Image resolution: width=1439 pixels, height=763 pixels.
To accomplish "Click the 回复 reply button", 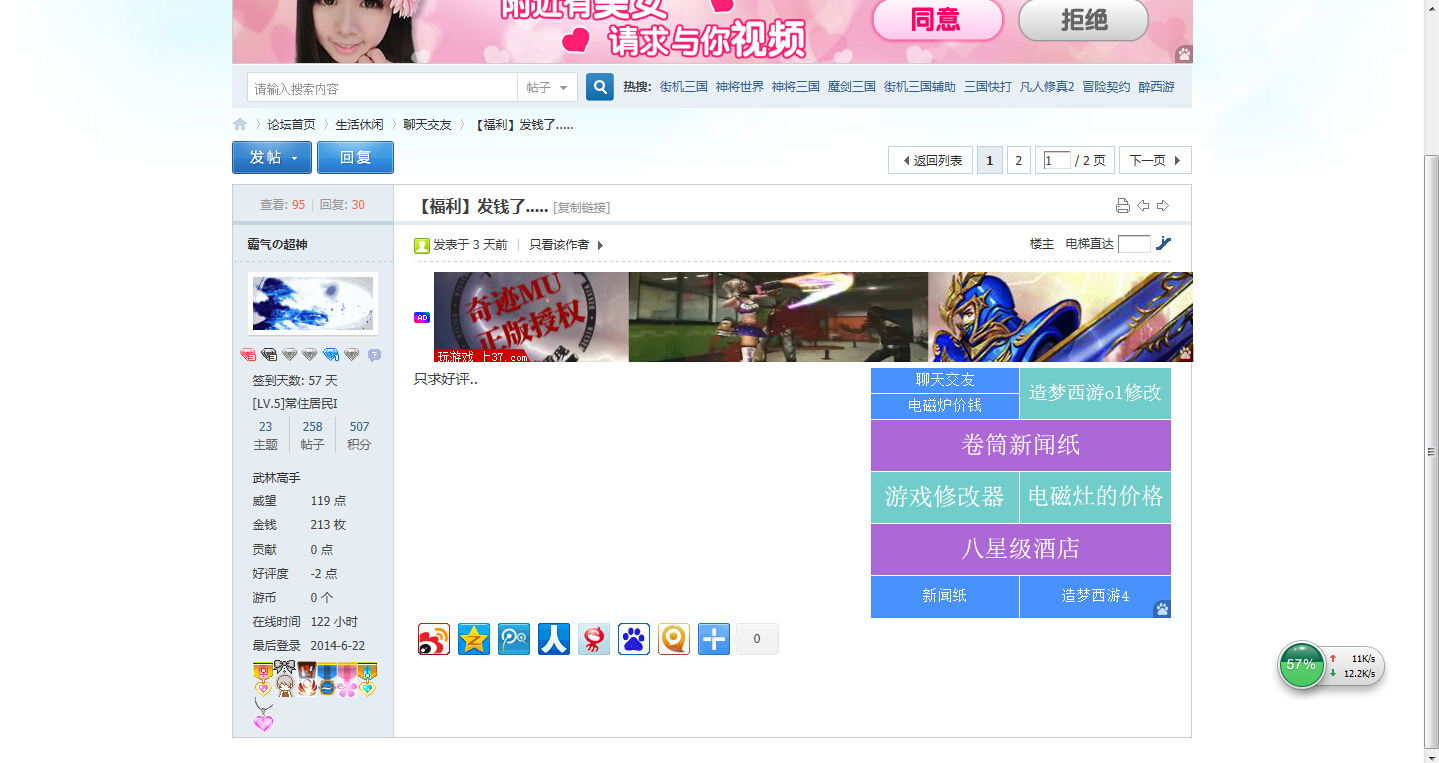I will pos(355,158).
